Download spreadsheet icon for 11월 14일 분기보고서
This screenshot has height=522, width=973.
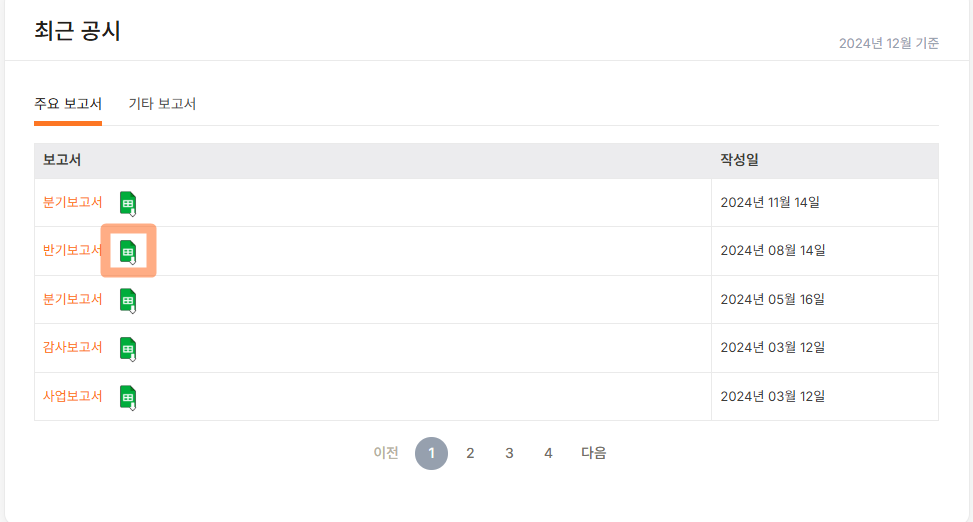pyautogui.click(x=128, y=204)
